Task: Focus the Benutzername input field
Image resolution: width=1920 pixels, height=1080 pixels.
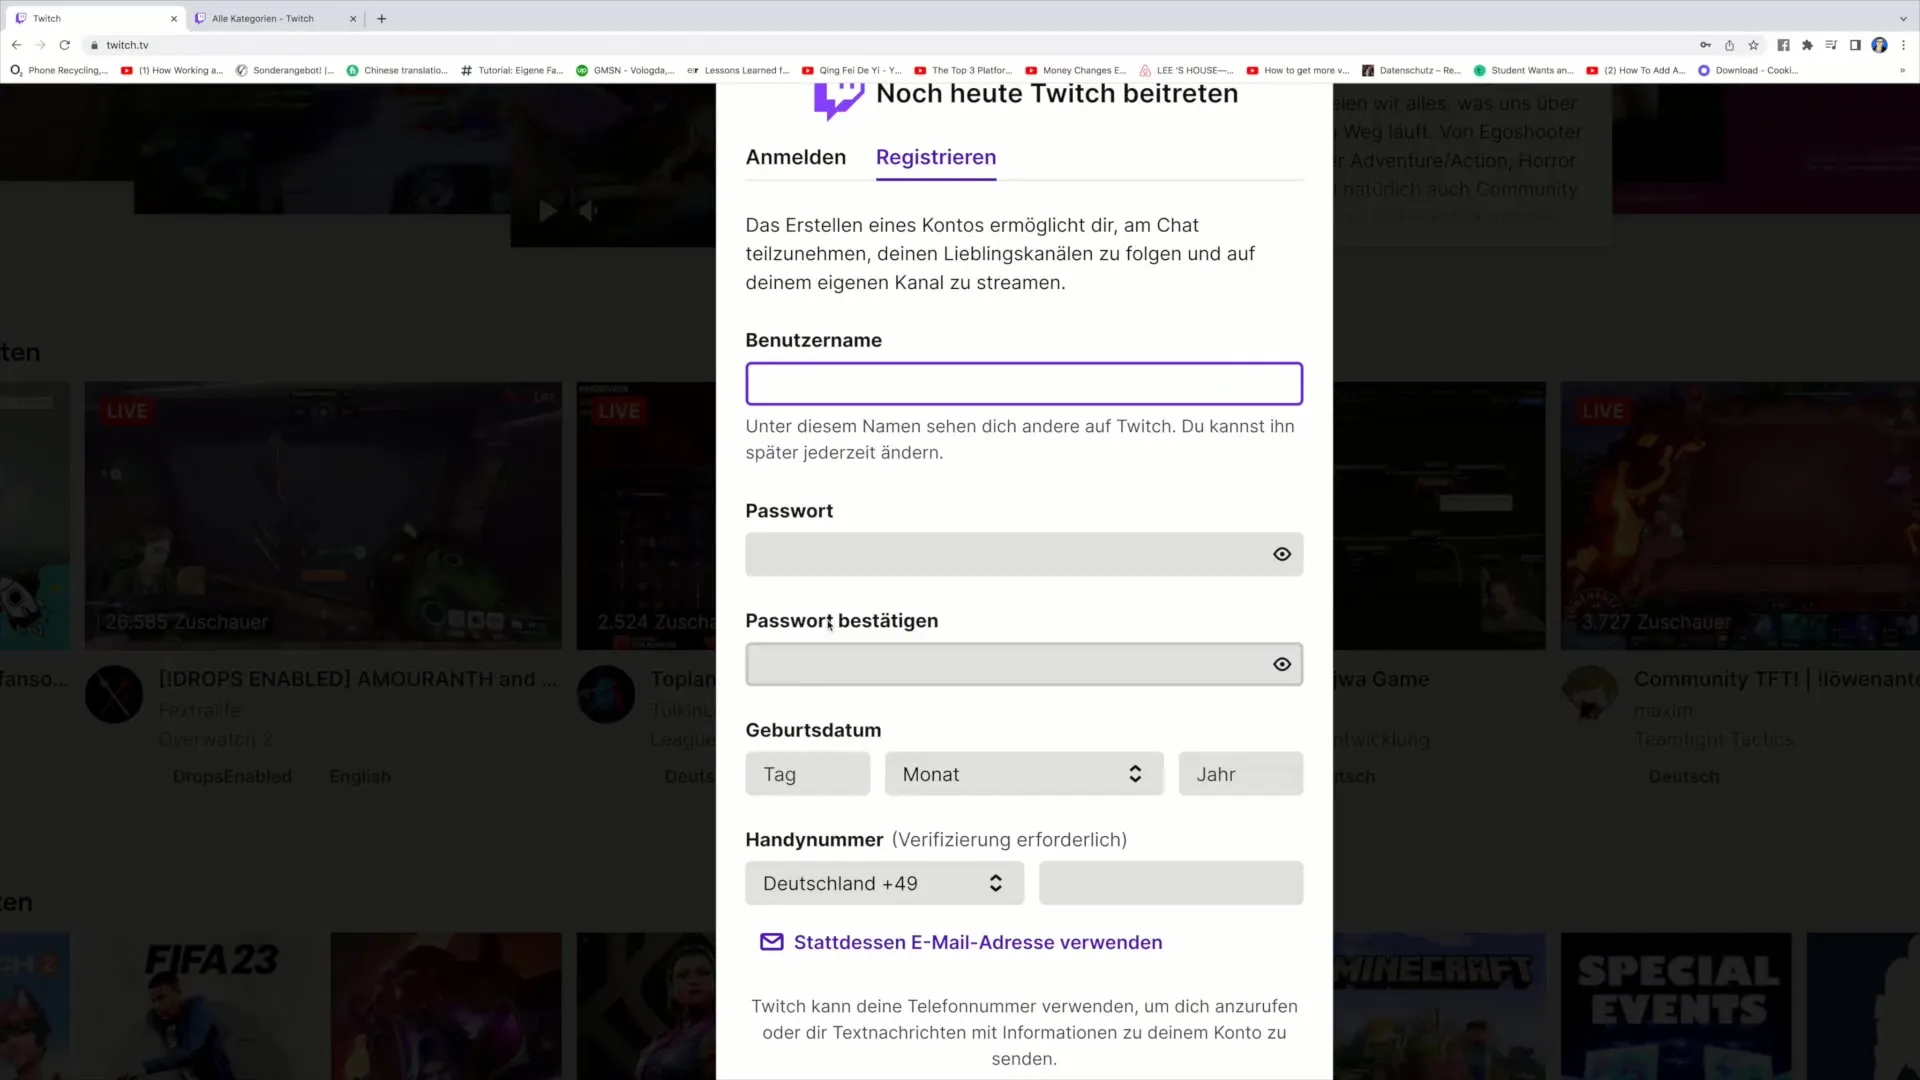Action: [x=1024, y=384]
